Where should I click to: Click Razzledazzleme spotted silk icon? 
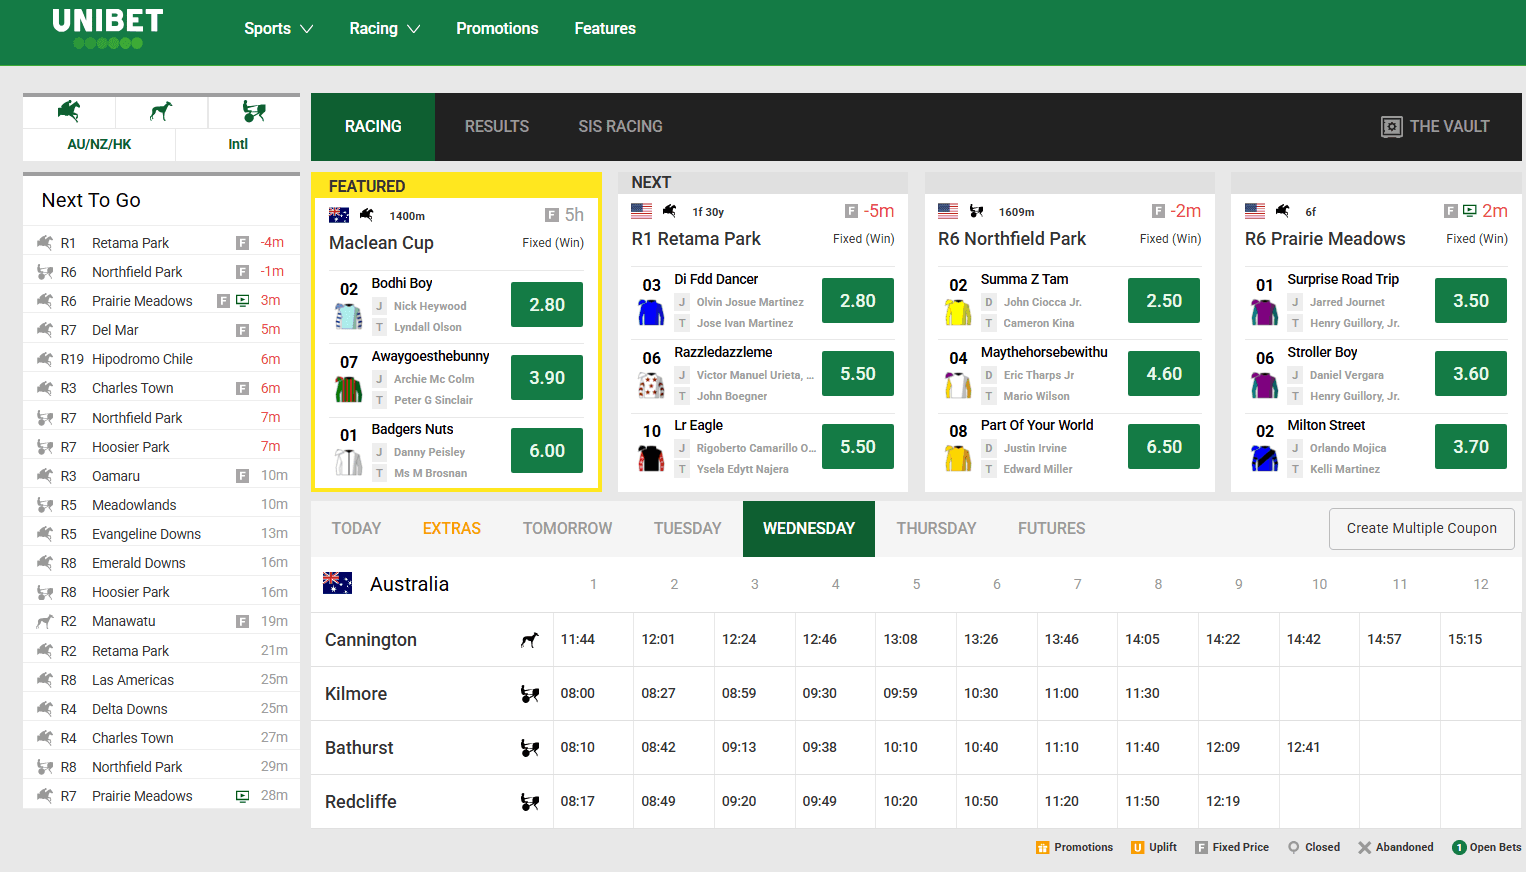tap(651, 385)
